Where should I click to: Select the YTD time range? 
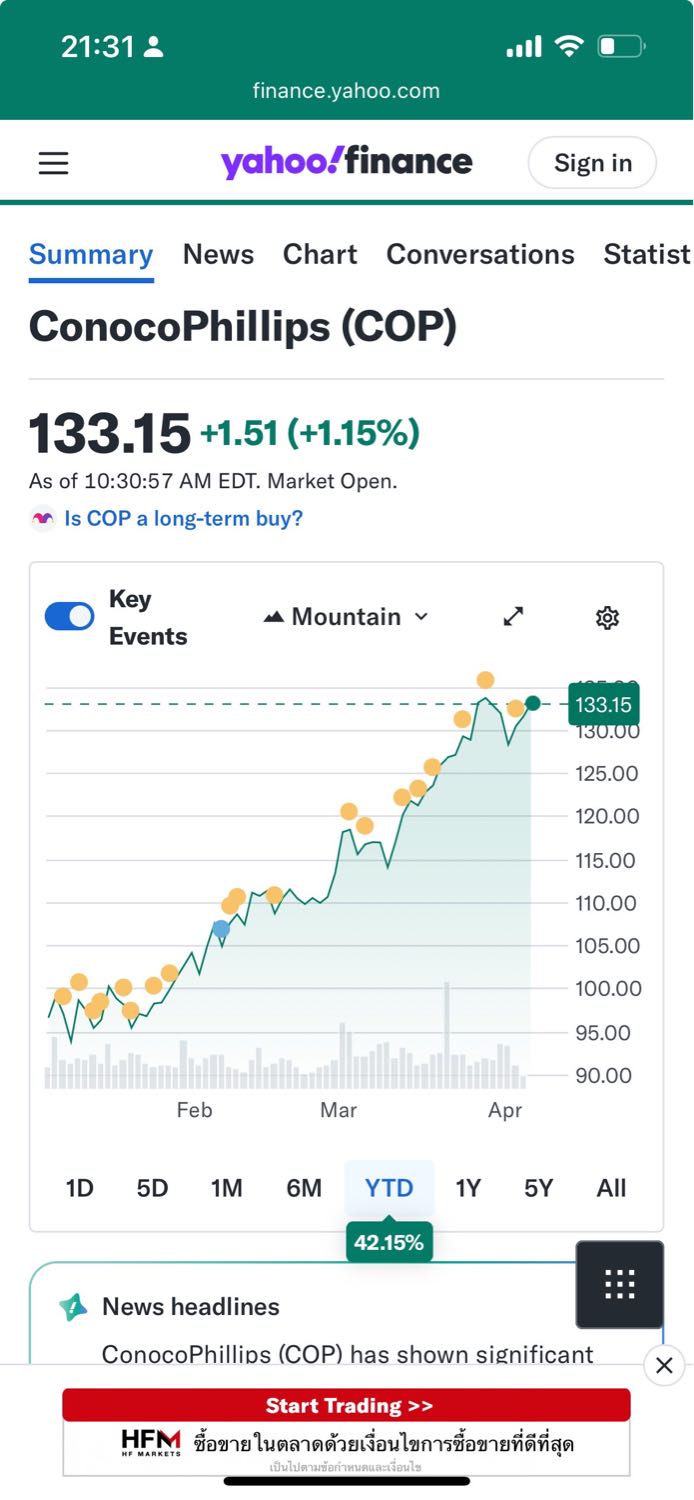pos(389,1188)
